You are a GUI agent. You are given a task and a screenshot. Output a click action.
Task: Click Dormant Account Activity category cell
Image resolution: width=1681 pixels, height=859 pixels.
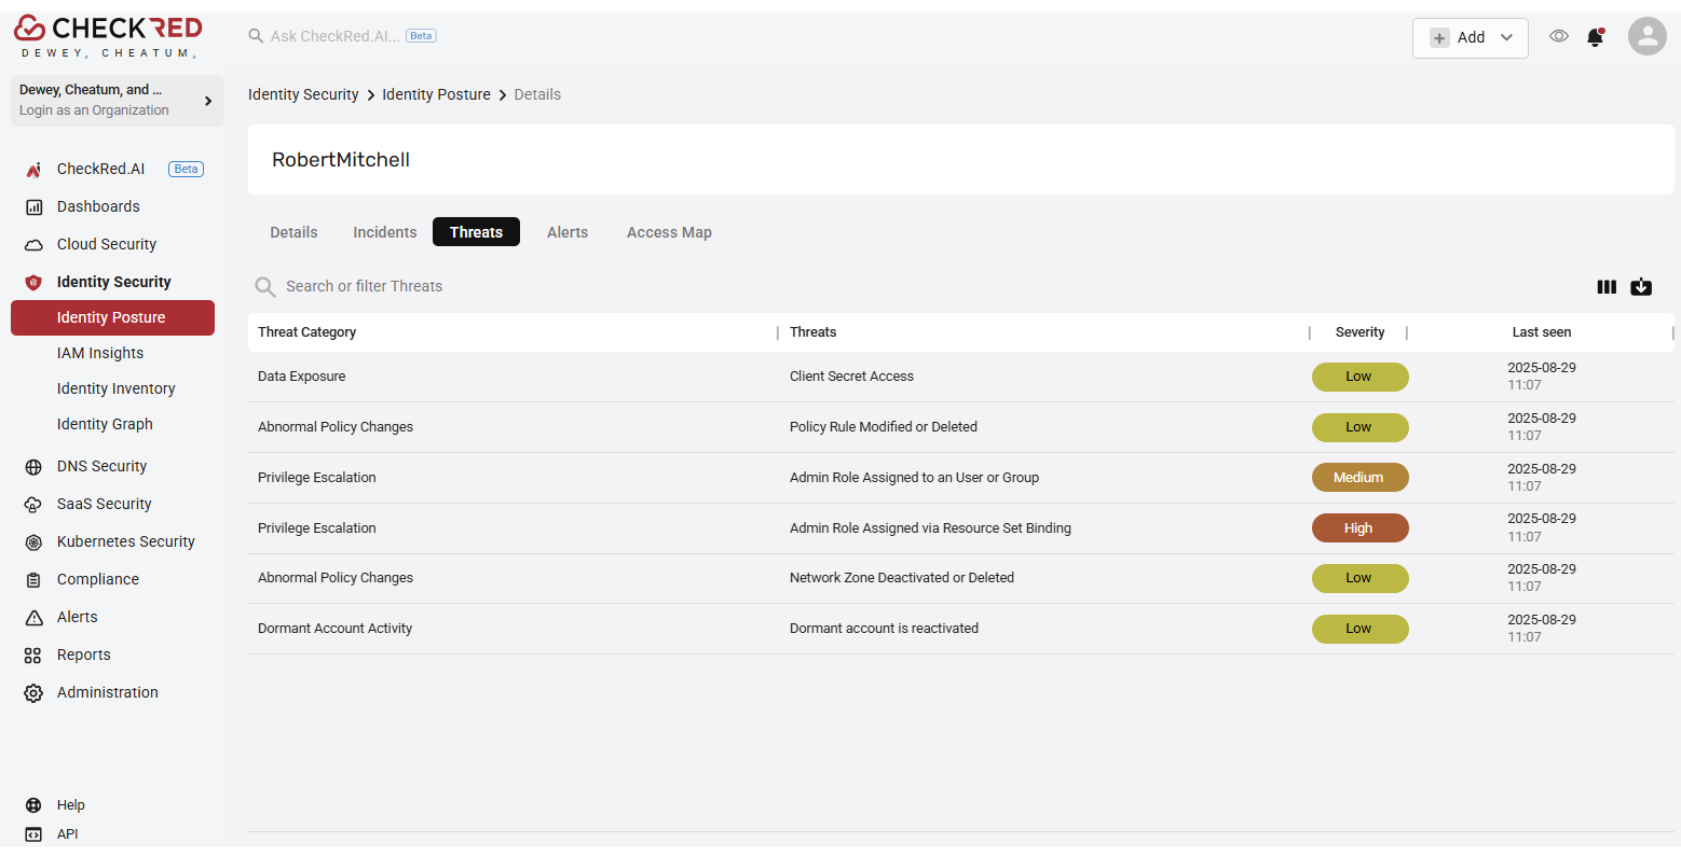click(335, 629)
